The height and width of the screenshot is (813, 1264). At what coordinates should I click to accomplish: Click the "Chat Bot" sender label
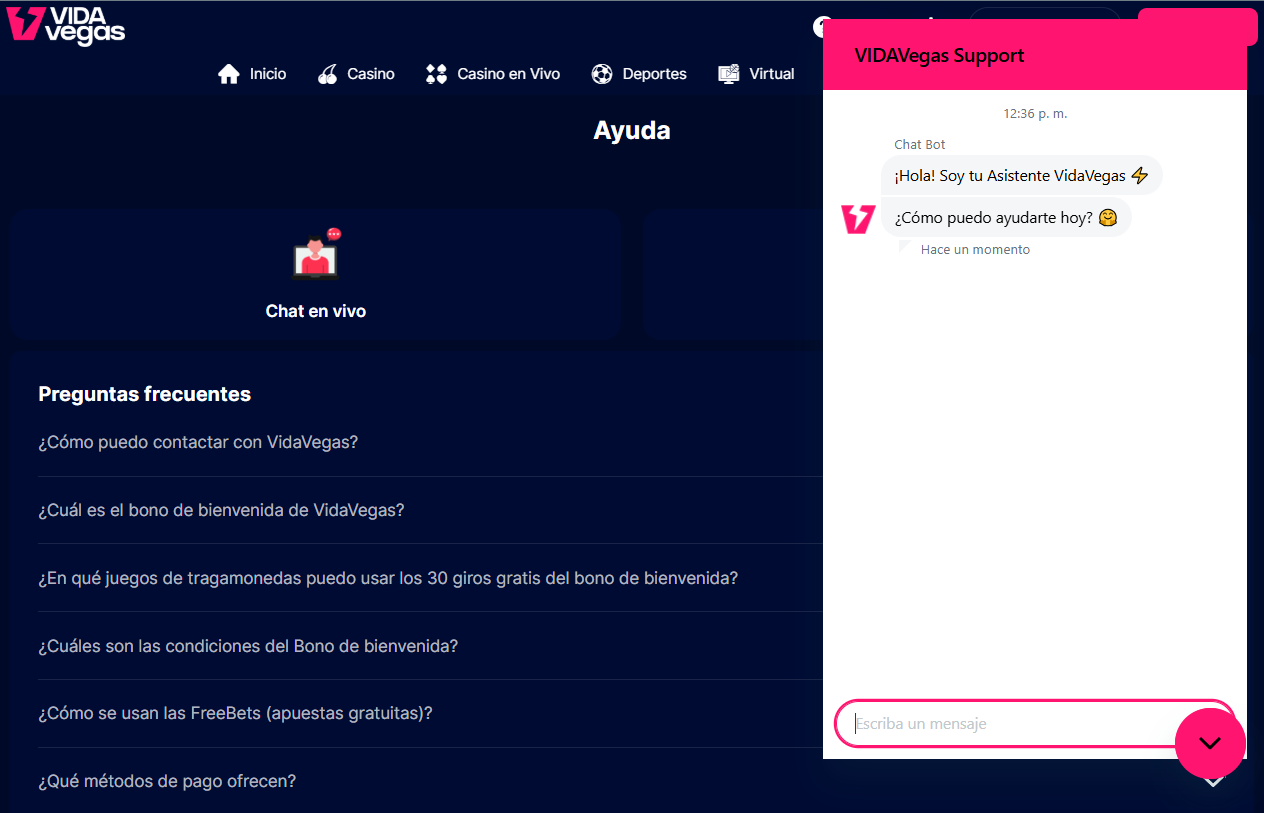920,145
